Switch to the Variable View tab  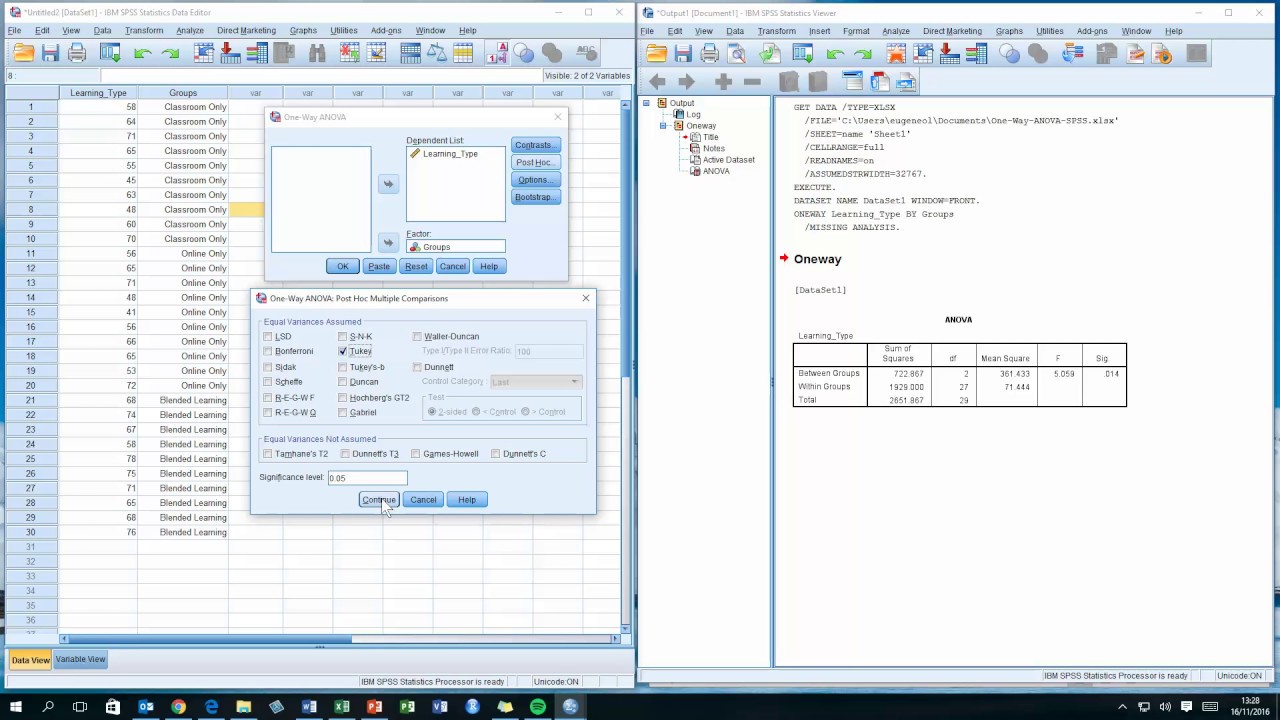(80, 660)
